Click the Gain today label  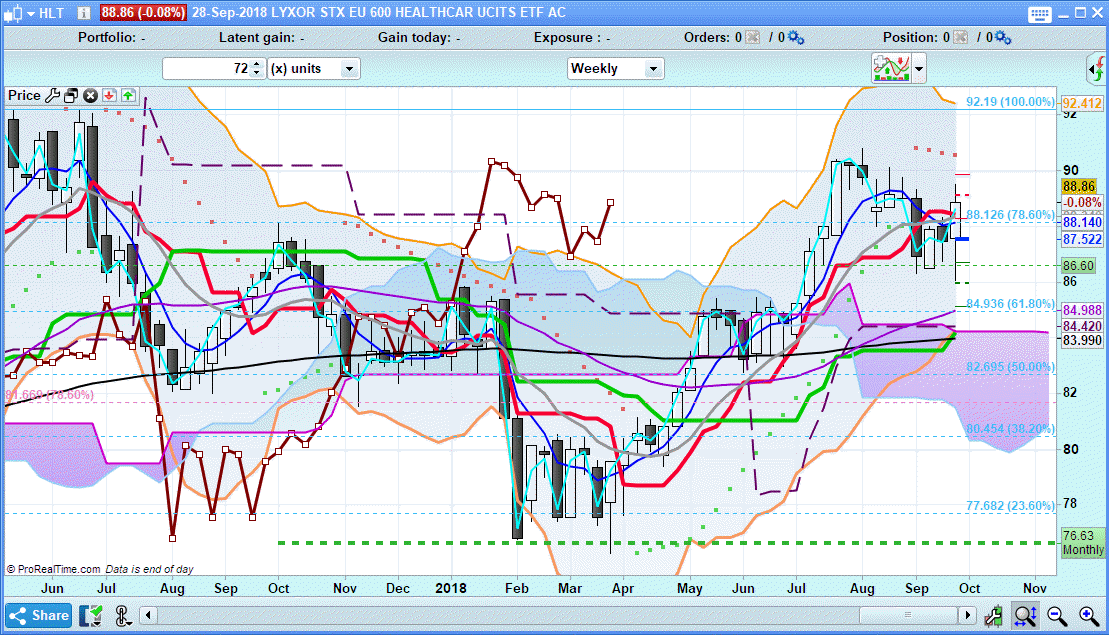[419, 37]
